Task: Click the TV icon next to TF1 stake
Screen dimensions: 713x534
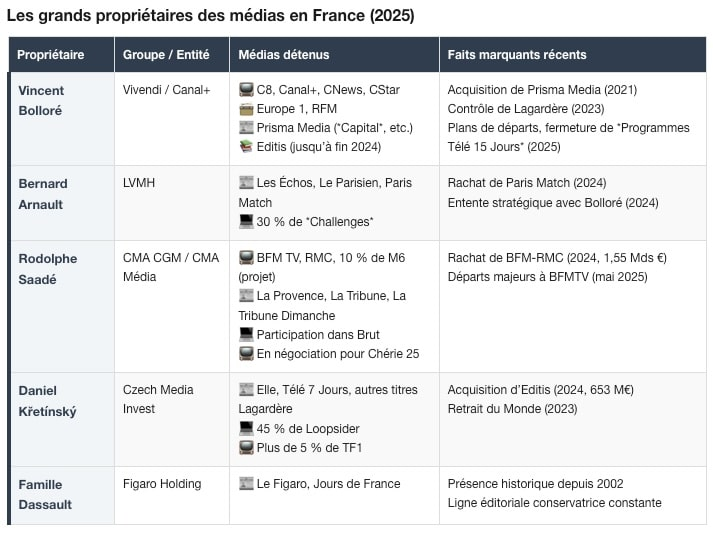Action: pos(246,447)
